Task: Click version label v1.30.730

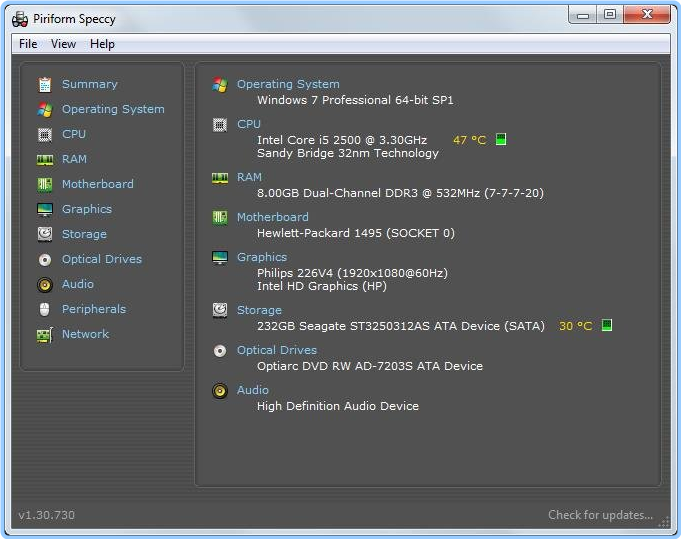Action: click(46, 515)
